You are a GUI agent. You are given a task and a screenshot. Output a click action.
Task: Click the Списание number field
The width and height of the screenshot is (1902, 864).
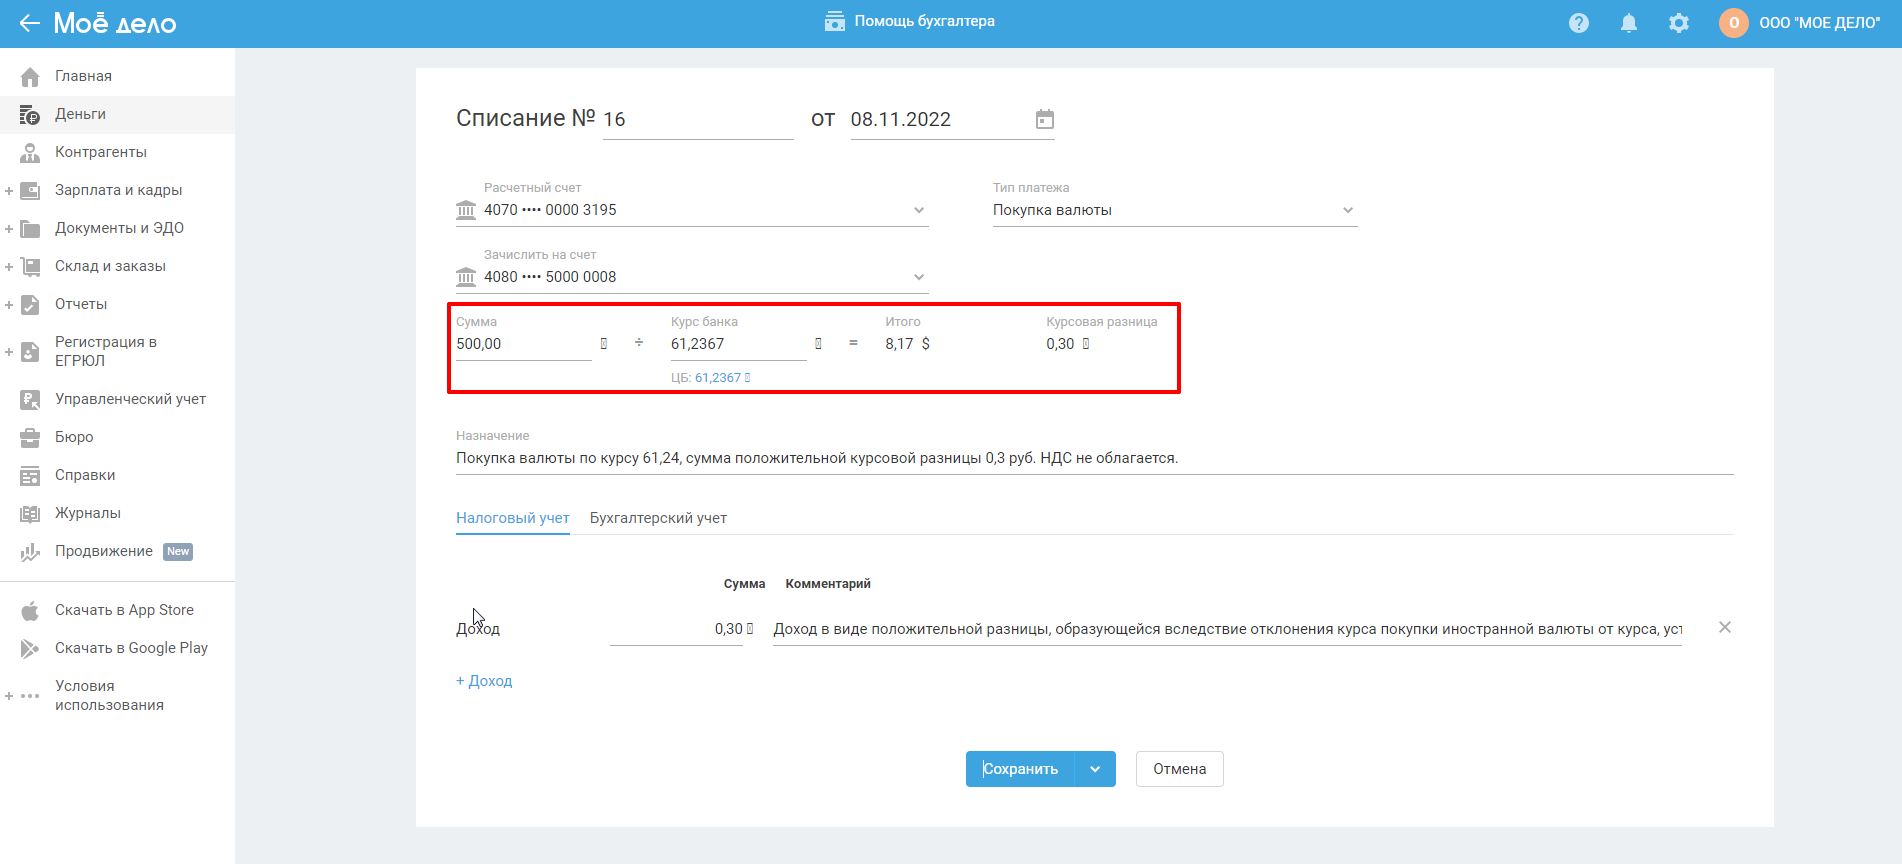tap(698, 120)
